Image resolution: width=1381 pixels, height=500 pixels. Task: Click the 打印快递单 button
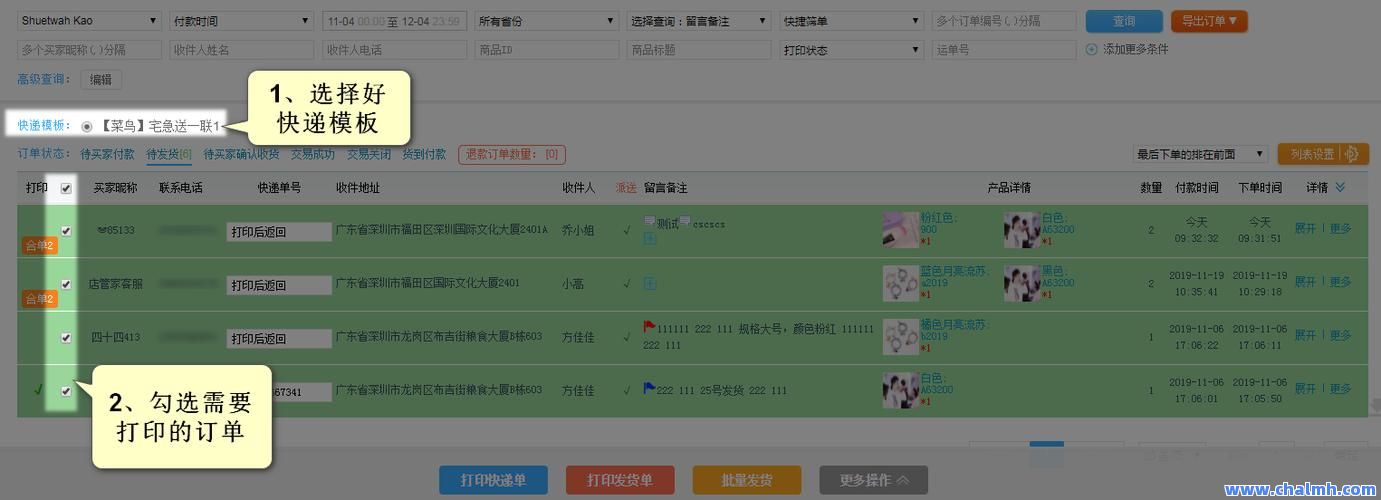[x=494, y=480]
